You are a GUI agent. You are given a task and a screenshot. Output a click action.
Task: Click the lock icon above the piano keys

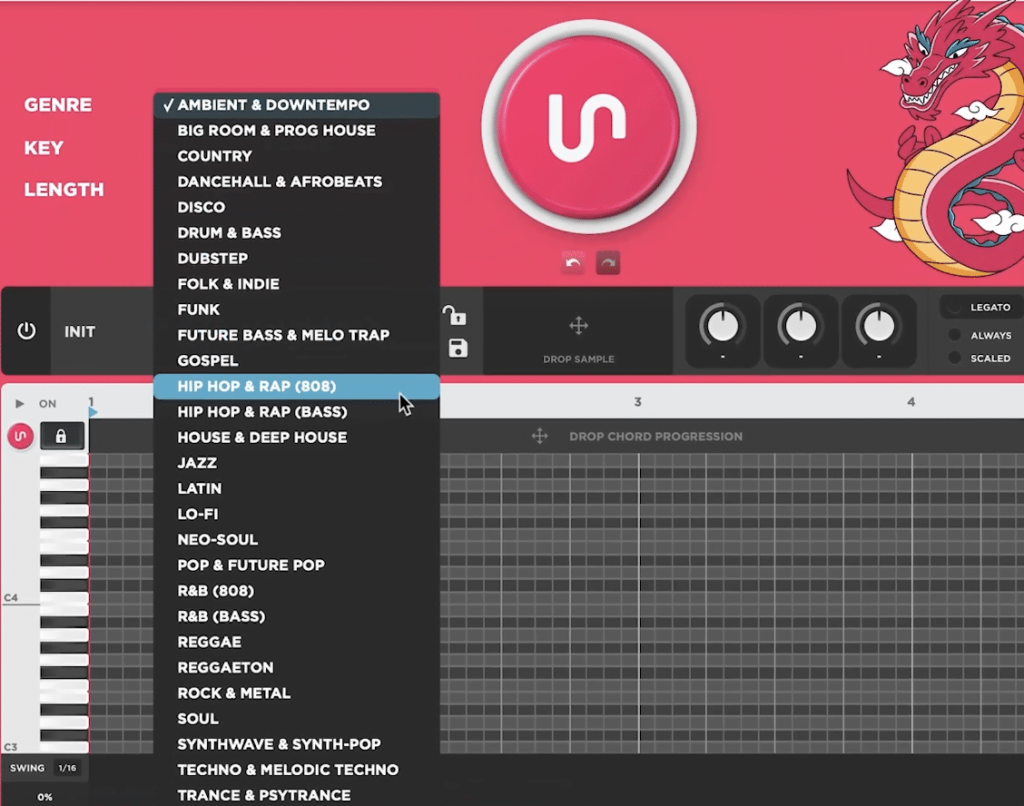[x=63, y=435]
